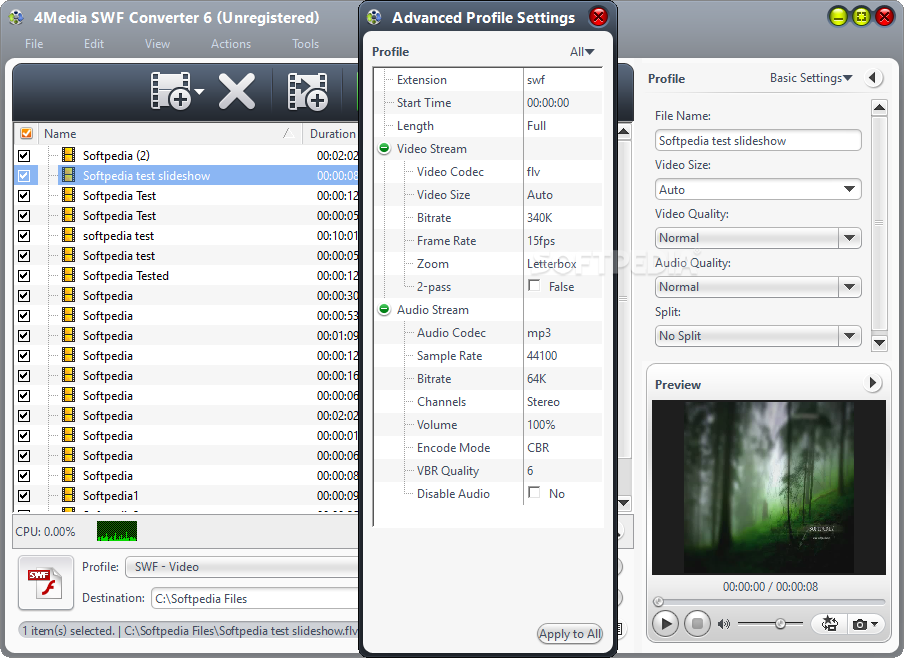The image size is (904, 658).
Task: Click the snapshot camera icon
Action: tap(860, 624)
